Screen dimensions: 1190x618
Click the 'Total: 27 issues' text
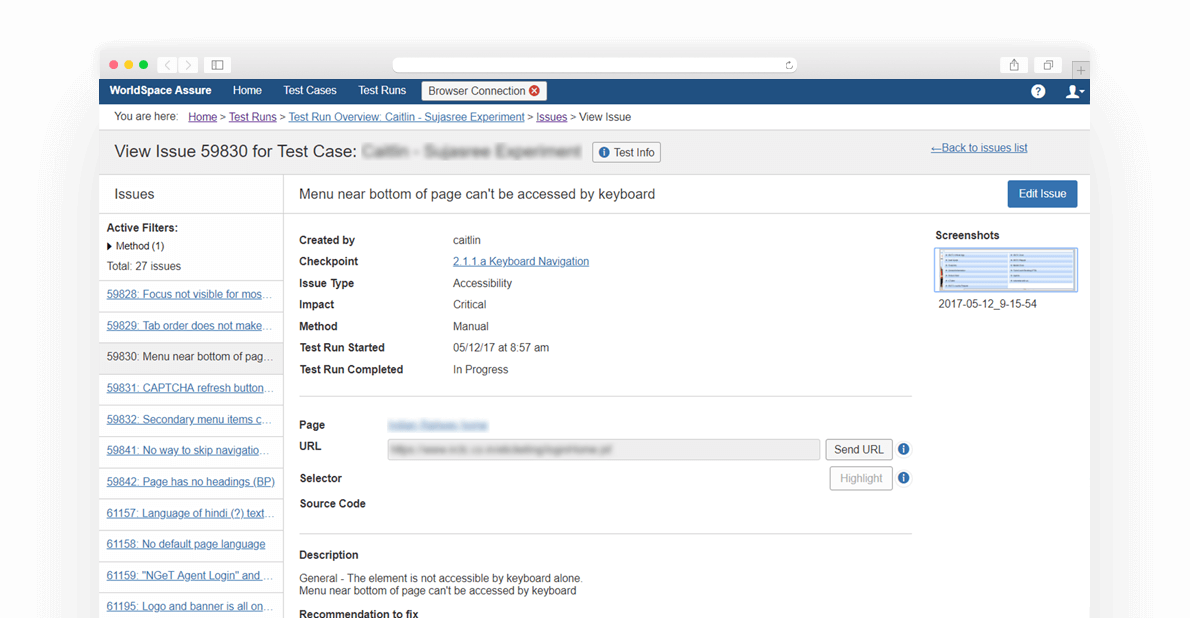coord(143,266)
